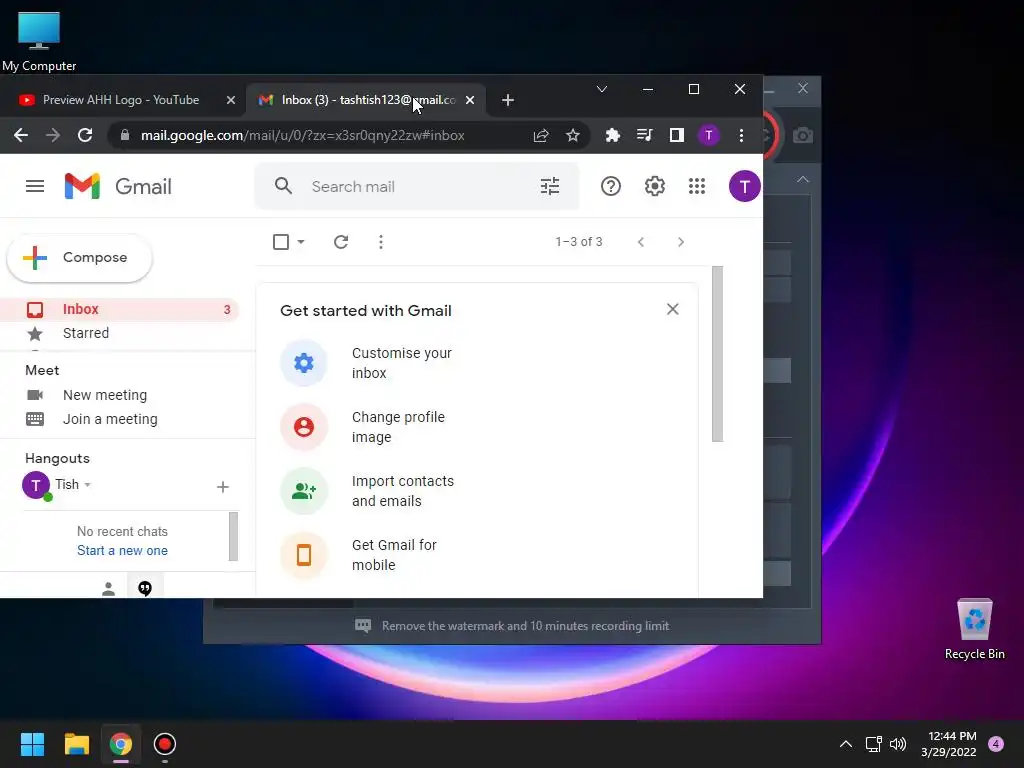This screenshot has height=768, width=1024.
Task: Open a new Chrome tab
Action: tap(507, 100)
